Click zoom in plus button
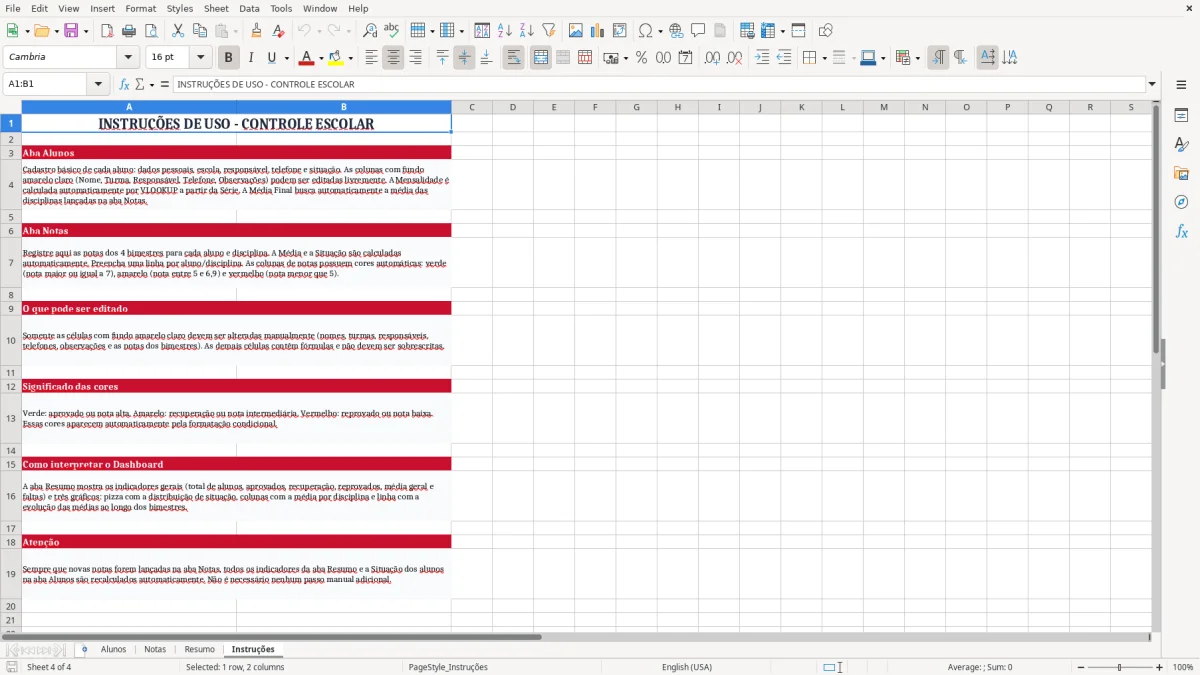This screenshot has width=1200, height=675. pyautogui.click(x=1160, y=667)
